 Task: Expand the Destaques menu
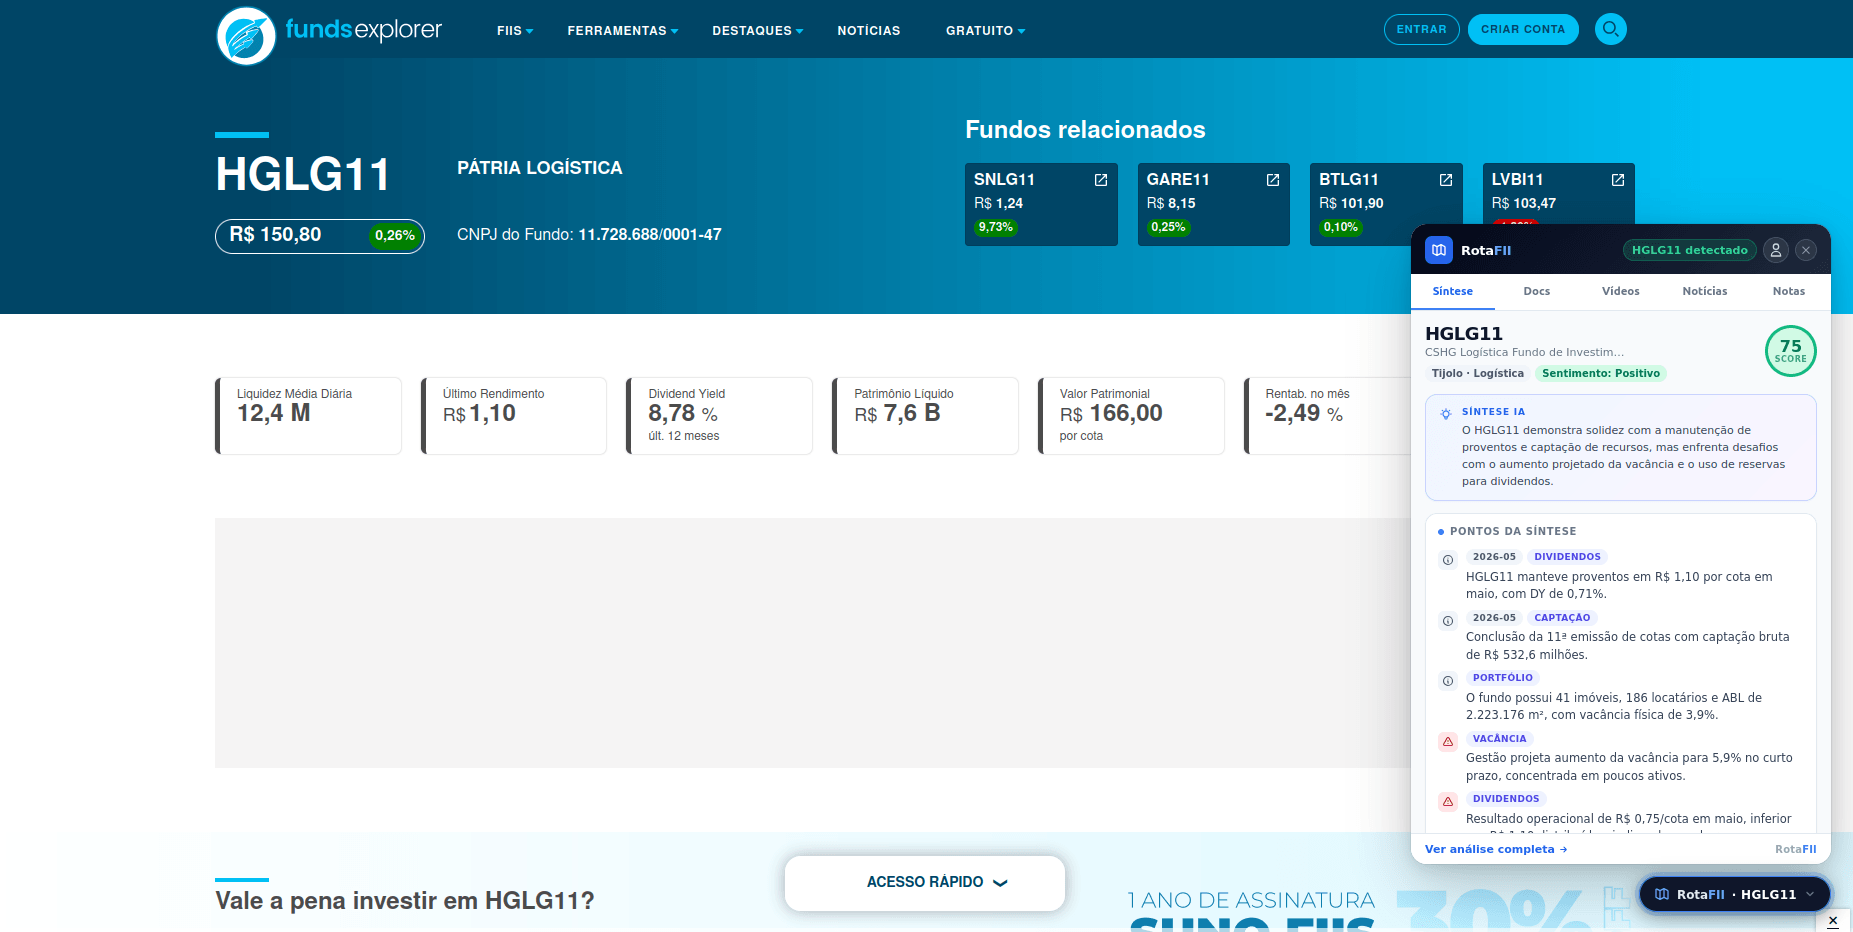pyautogui.click(x=757, y=31)
